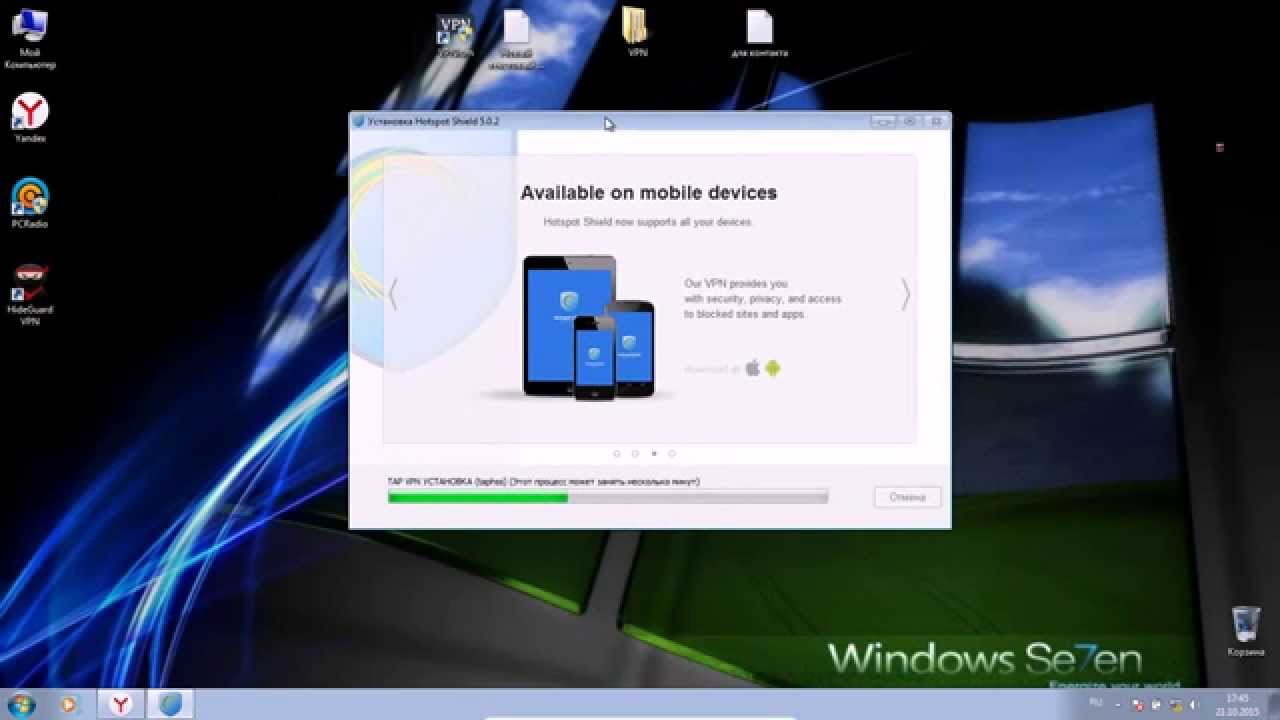Close the Hotspot Shield installer window
The height and width of the screenshot is (720, 1280).
(x=936, y=121)
